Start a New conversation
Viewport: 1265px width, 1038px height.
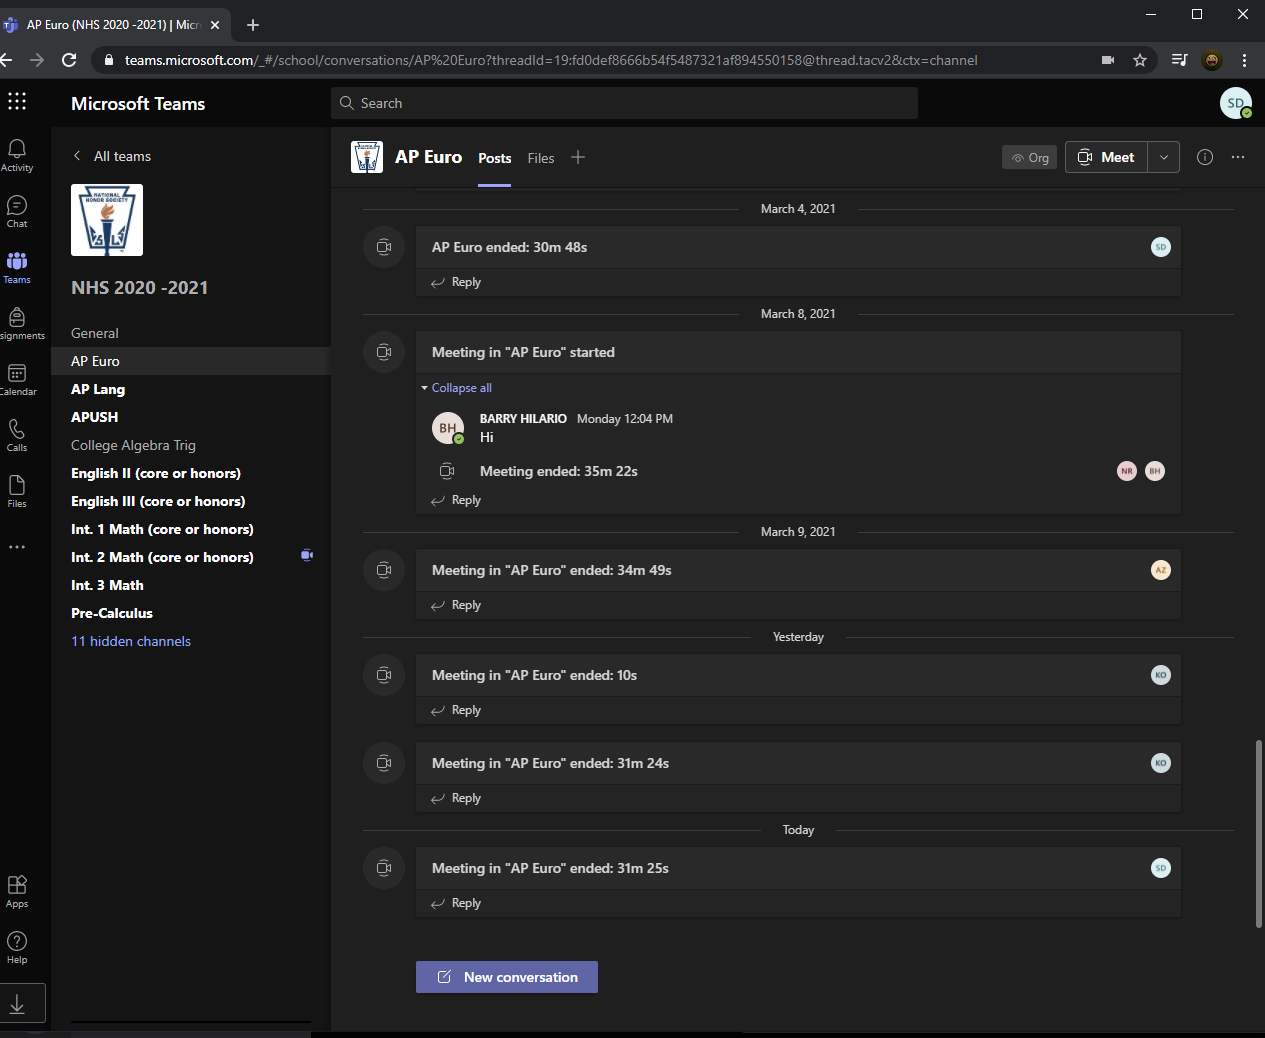pyautogui.click(x=507, y=977)
